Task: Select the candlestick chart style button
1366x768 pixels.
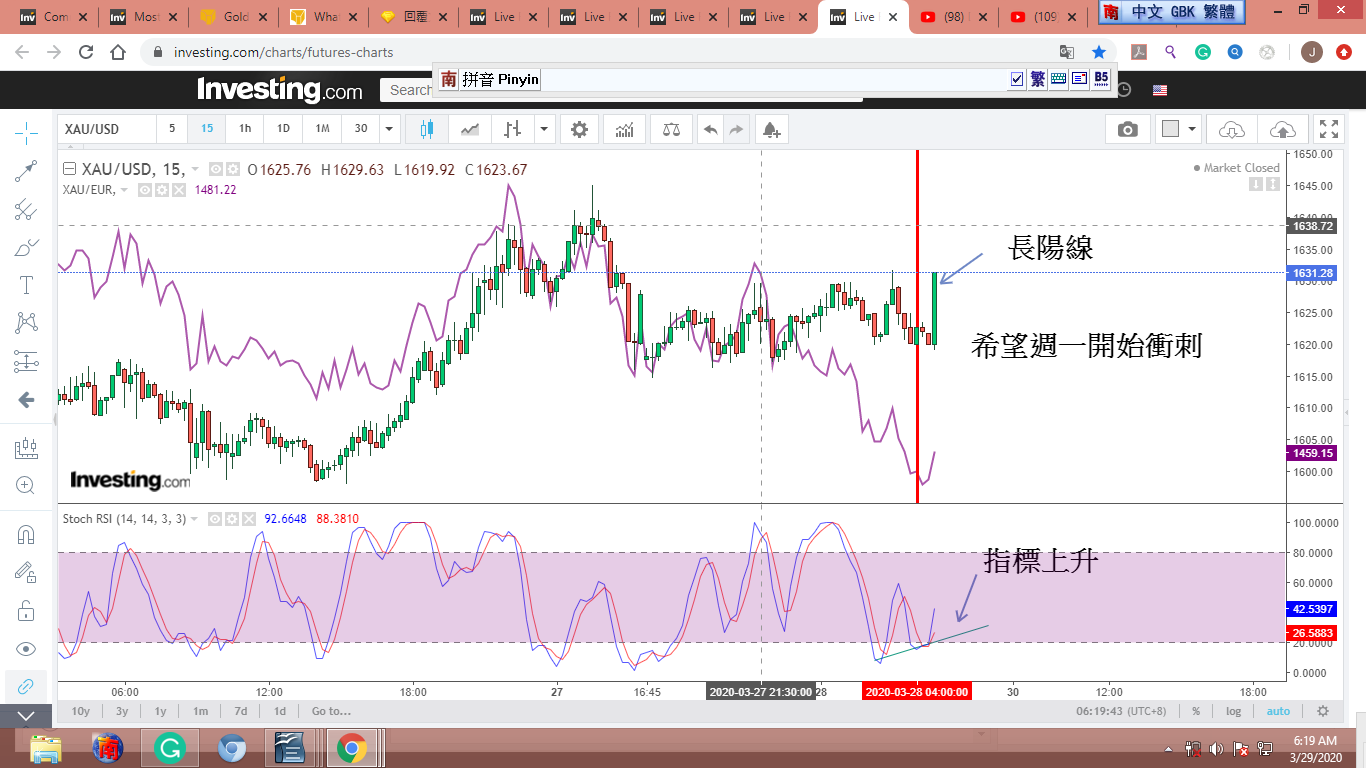Action: (x=428, y=129)
